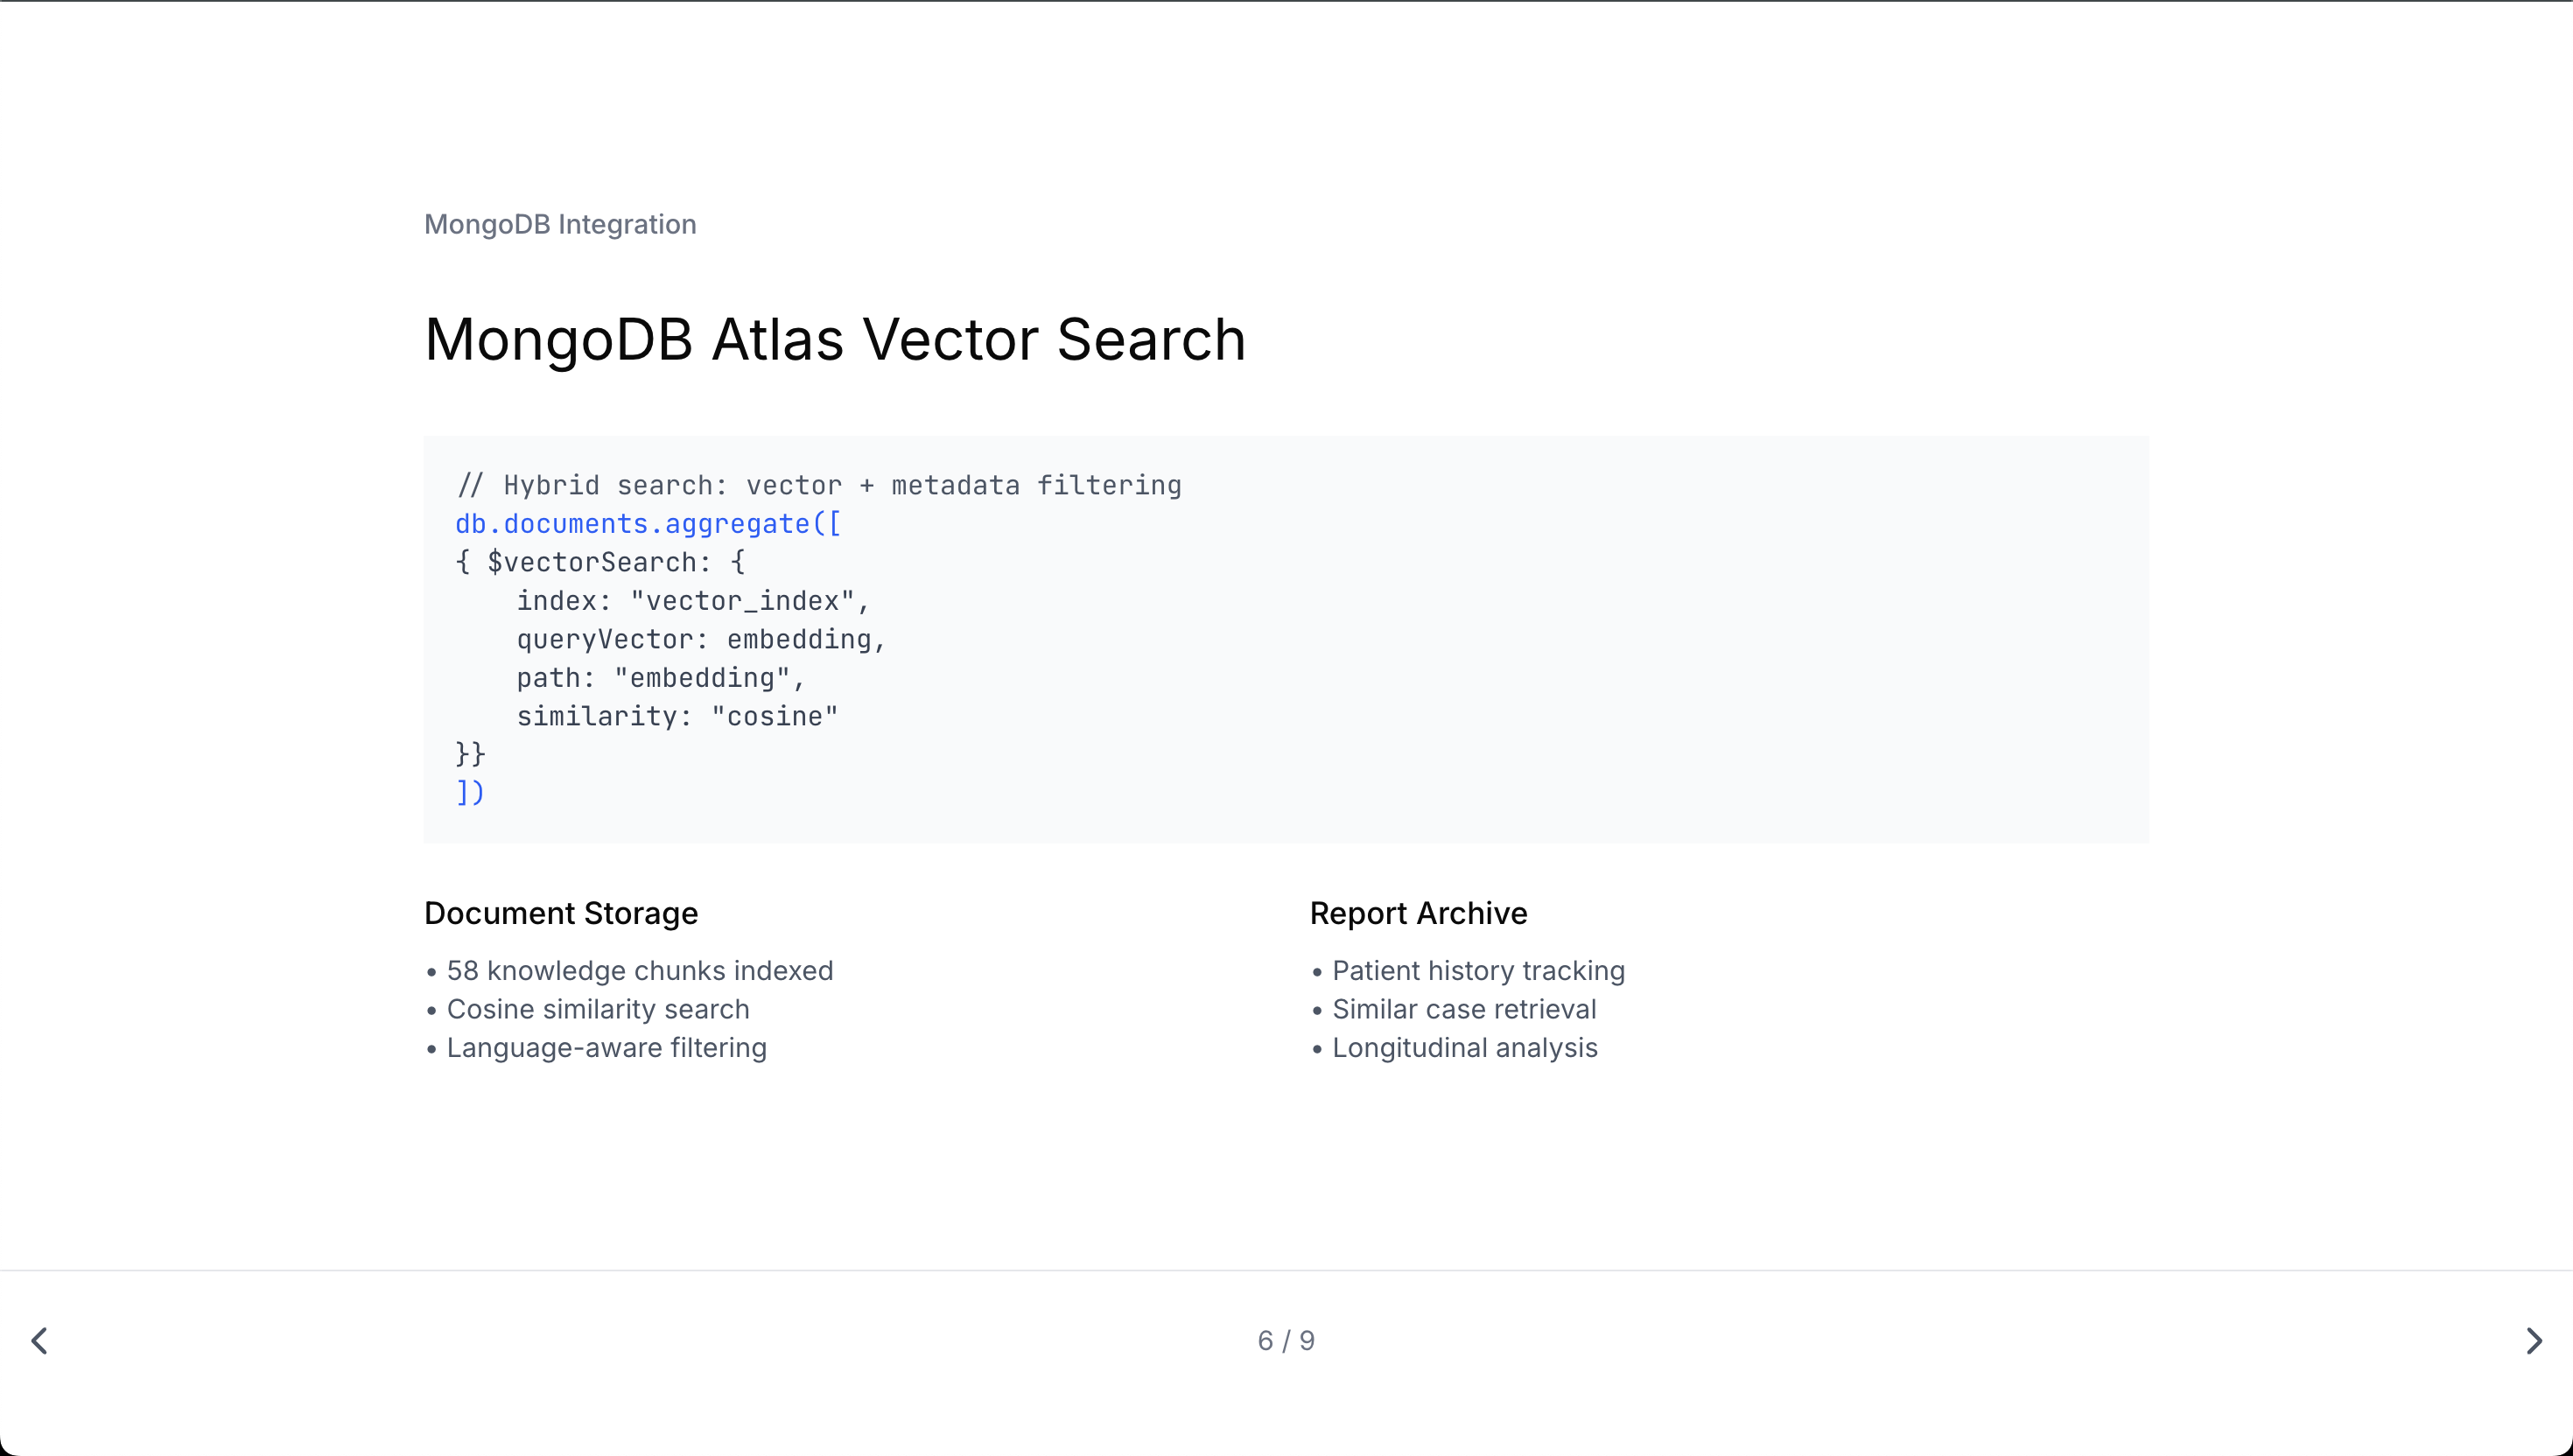Viewport: 2573px width, 1456px height.
Task: Click the closing blue bracket in code
Action: pyautogui.click(x=470, y=793)
